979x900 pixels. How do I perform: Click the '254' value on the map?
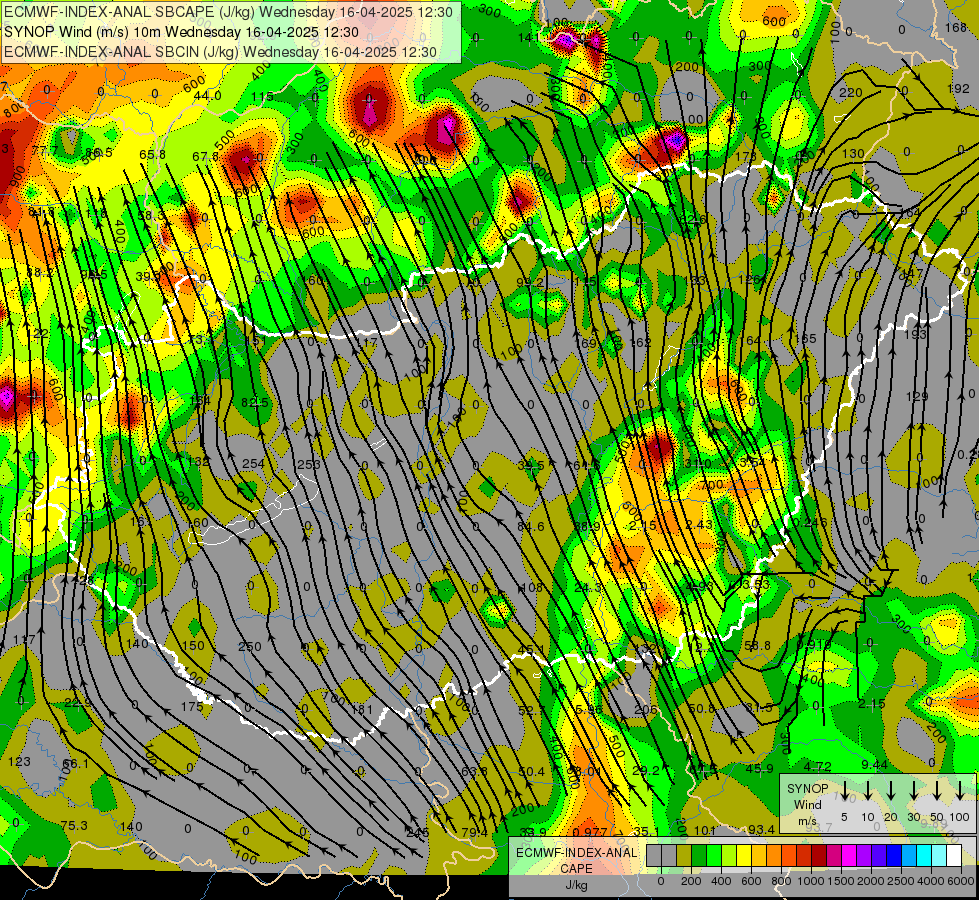click(253, 463)
